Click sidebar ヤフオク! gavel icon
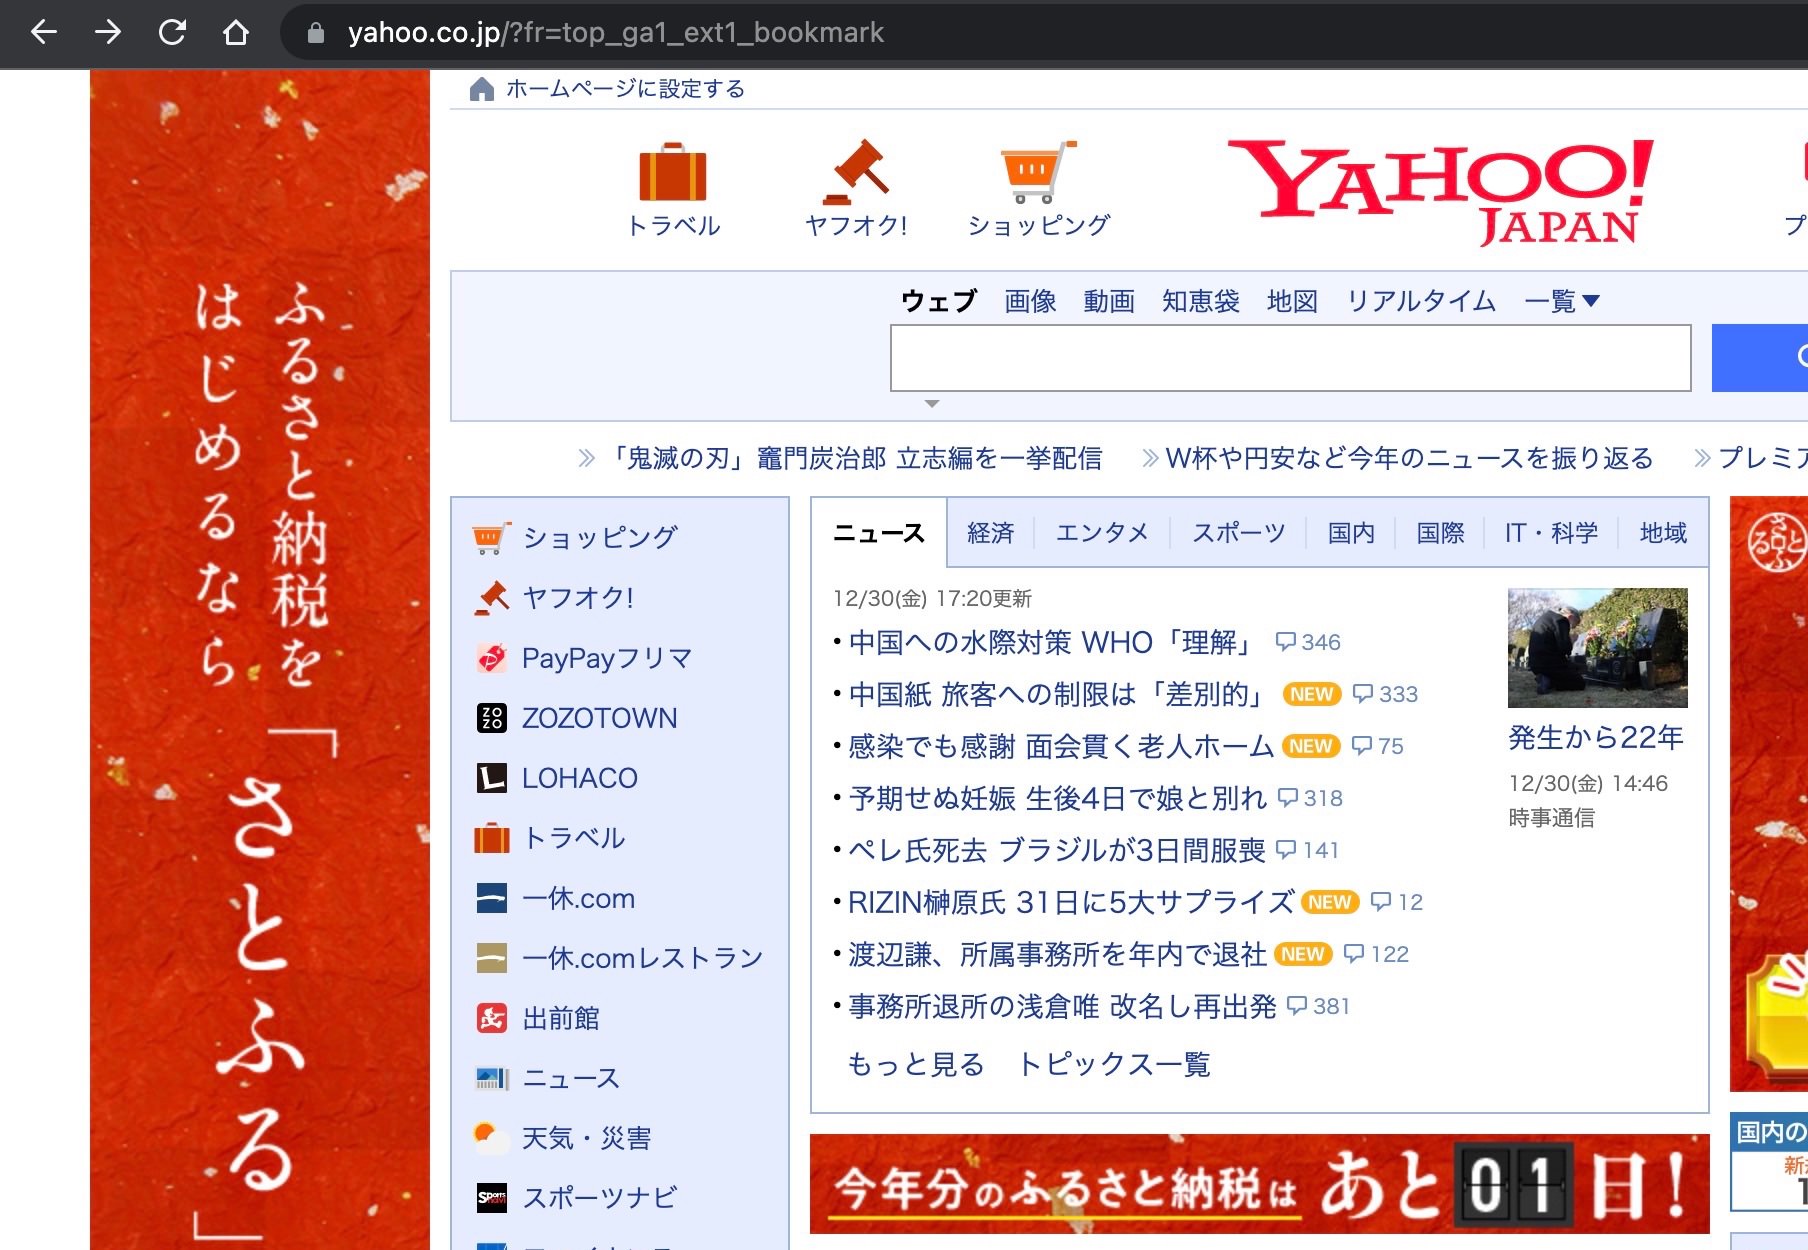The width and height of the screenshot is (1808, 1250). [x=491, y=598]
